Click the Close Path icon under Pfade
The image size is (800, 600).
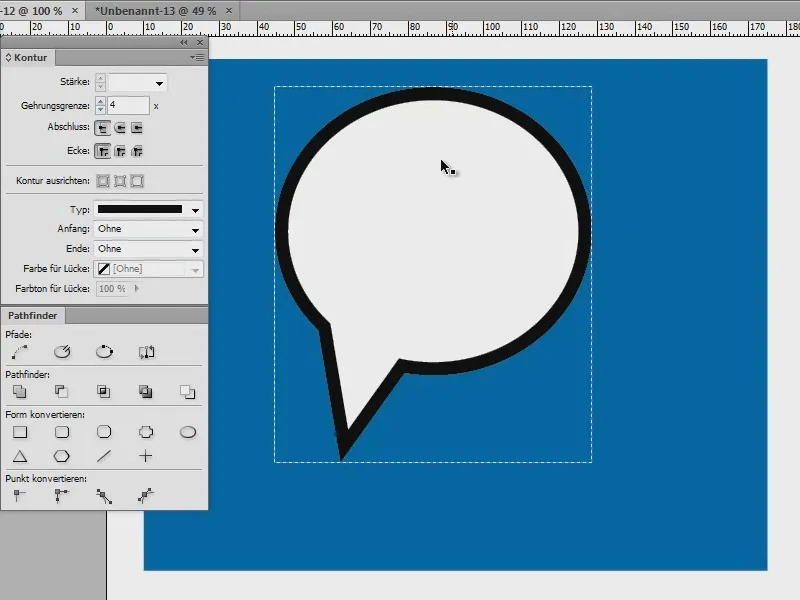coord(104,352)
